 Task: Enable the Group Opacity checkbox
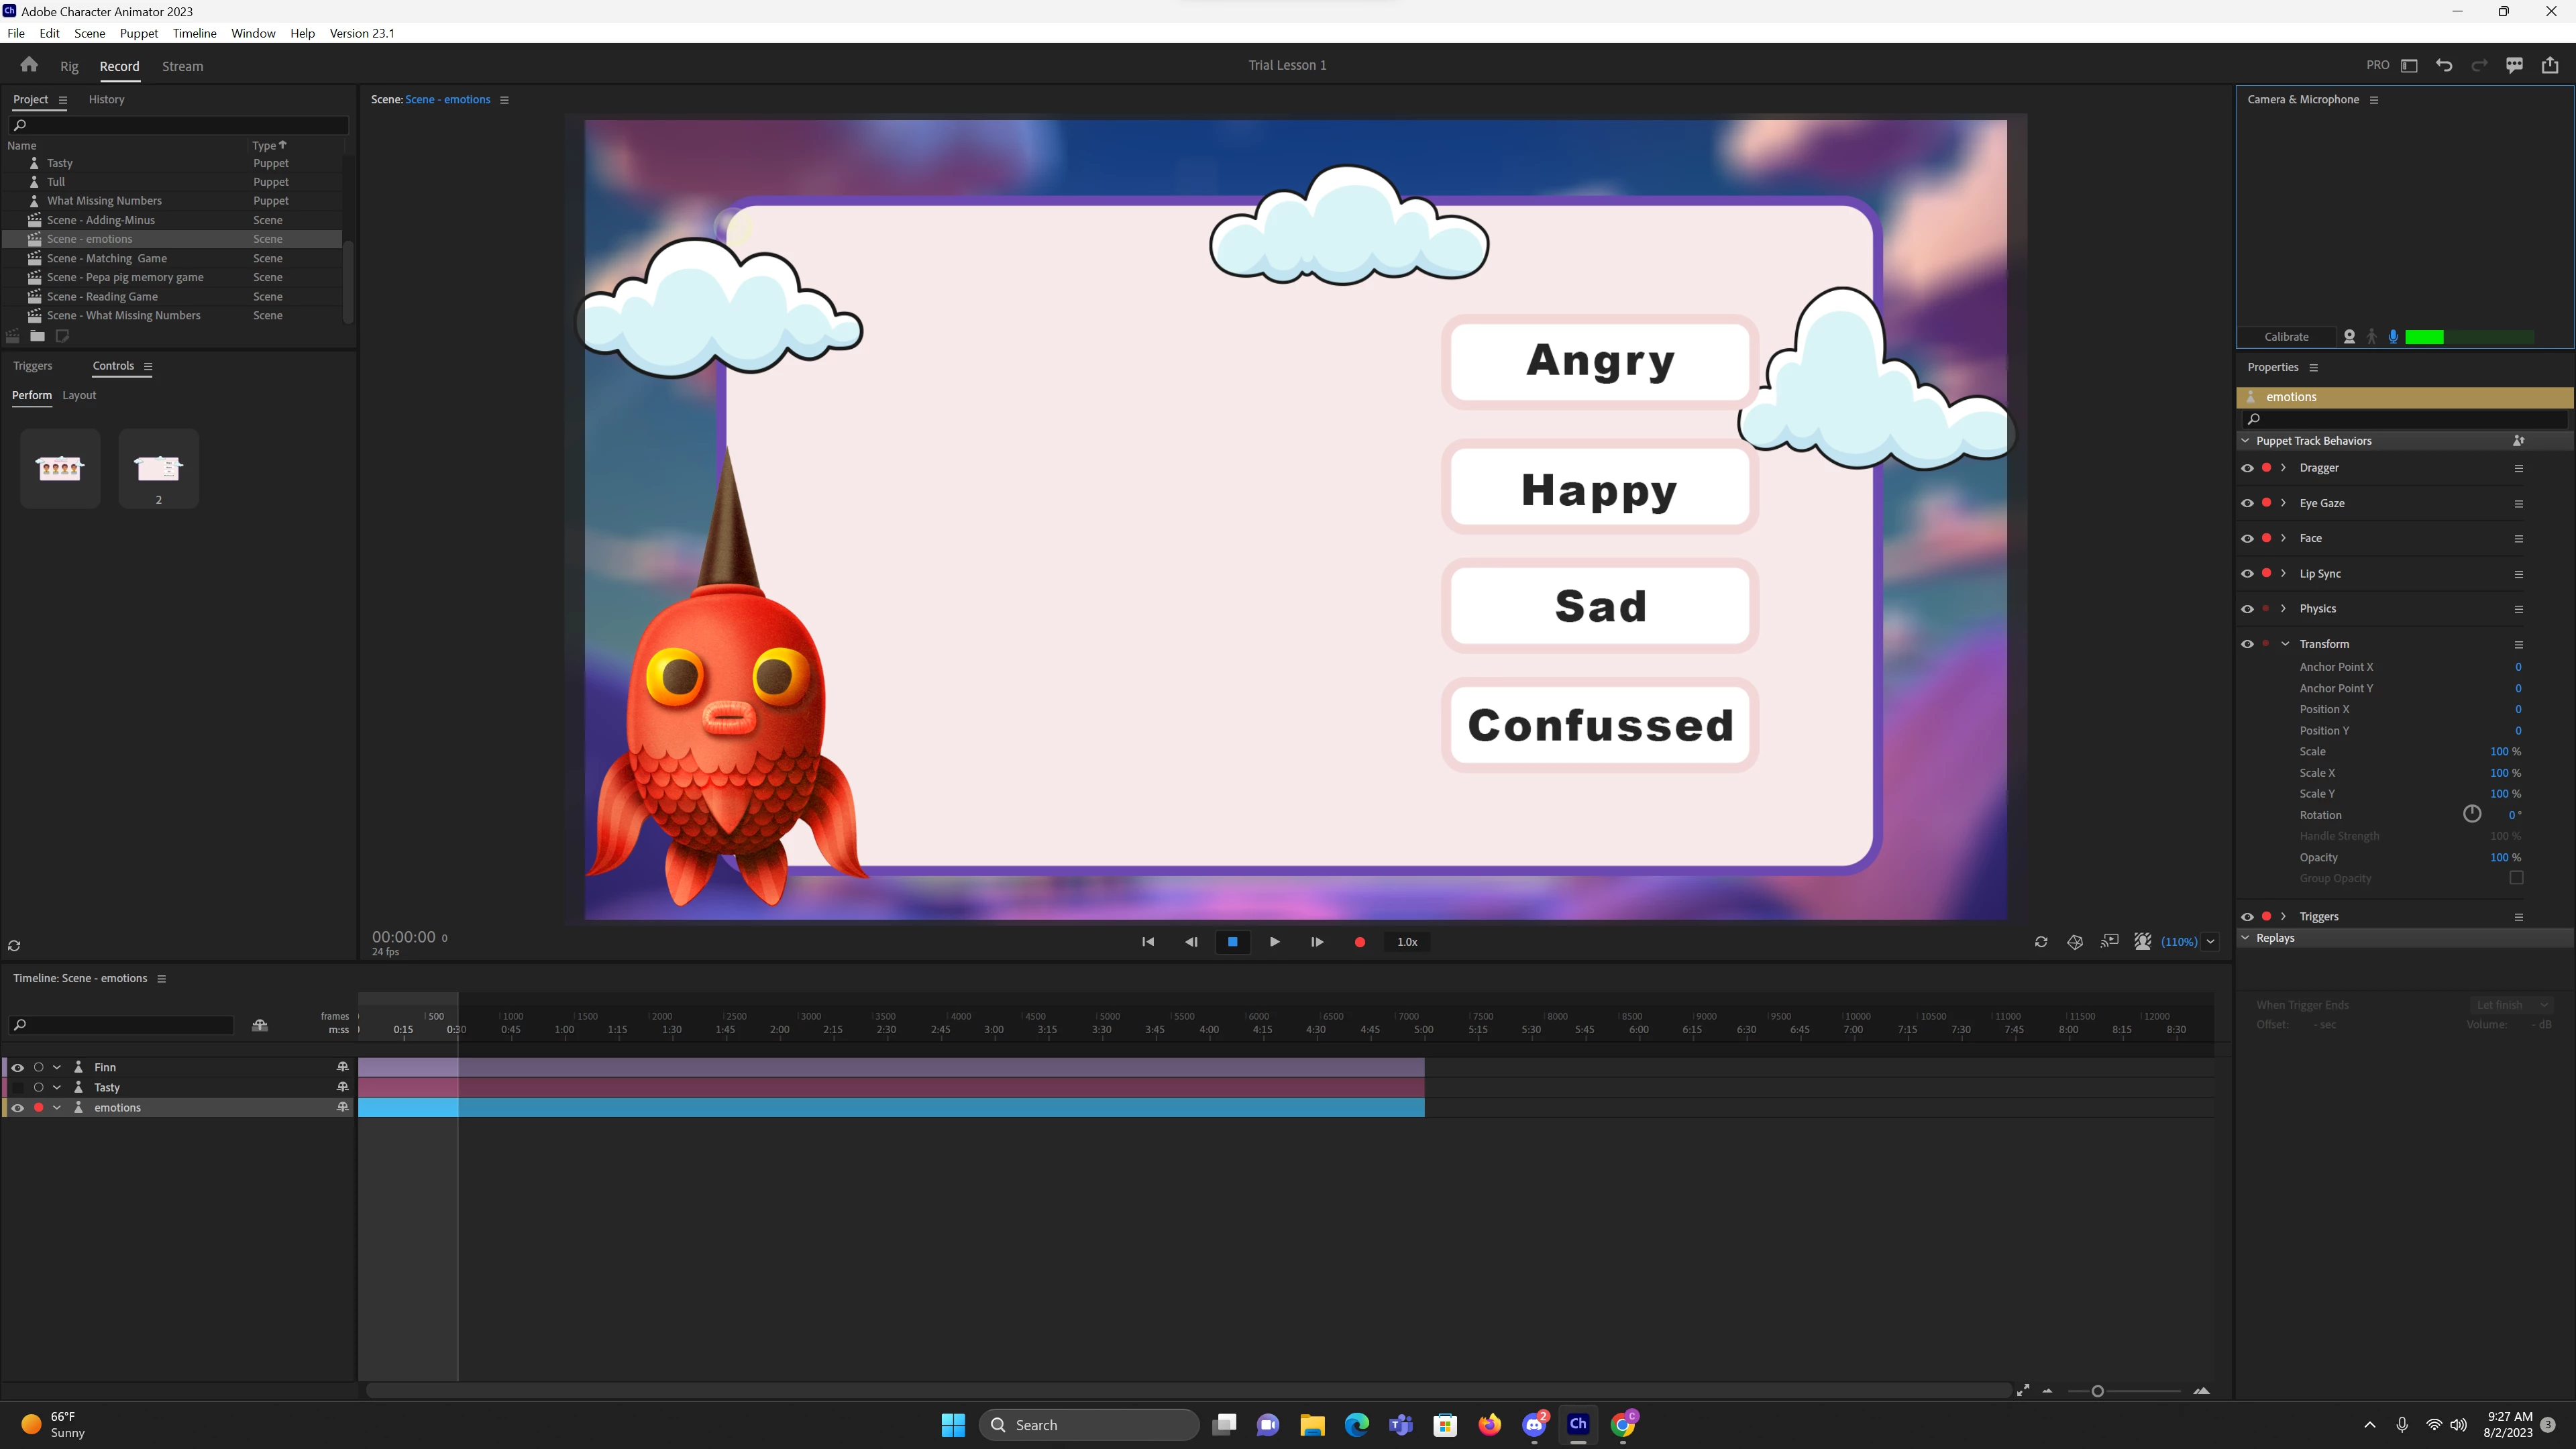point(2516,878)
